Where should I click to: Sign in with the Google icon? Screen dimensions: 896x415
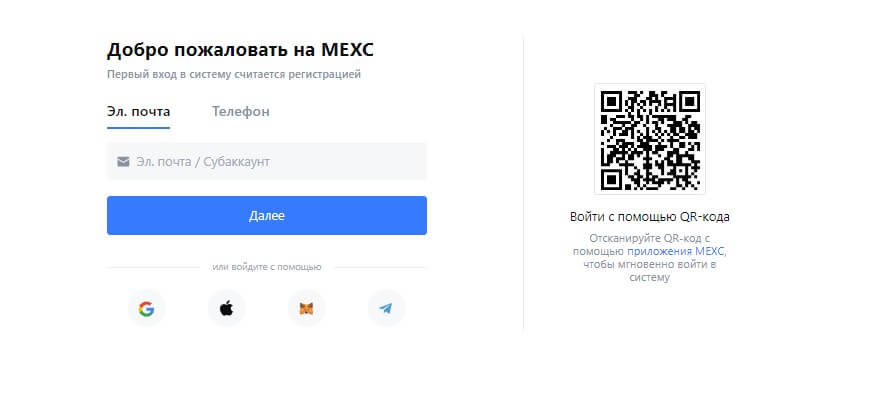pos(146,309)
